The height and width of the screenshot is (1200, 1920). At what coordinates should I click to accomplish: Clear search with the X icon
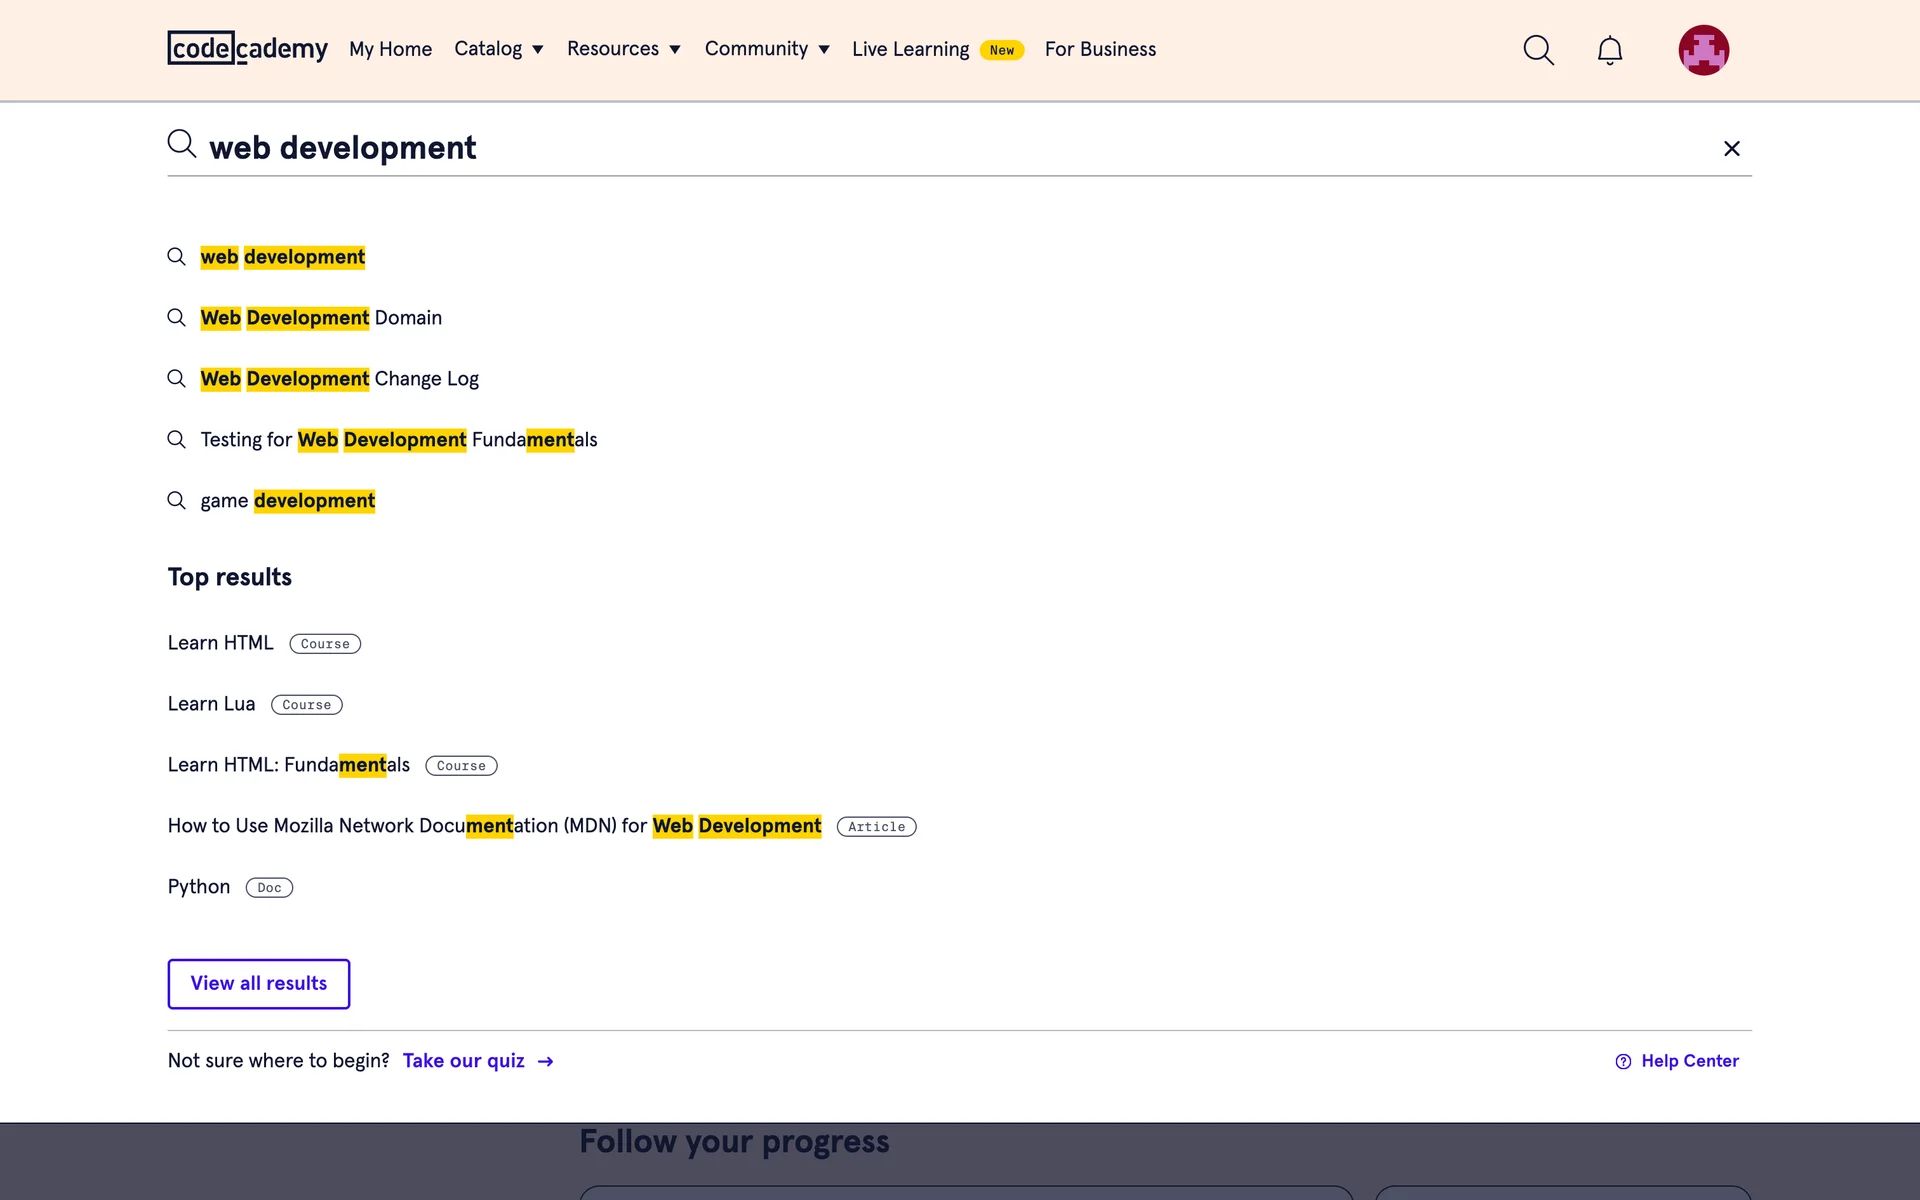[x=1731, y=149]
